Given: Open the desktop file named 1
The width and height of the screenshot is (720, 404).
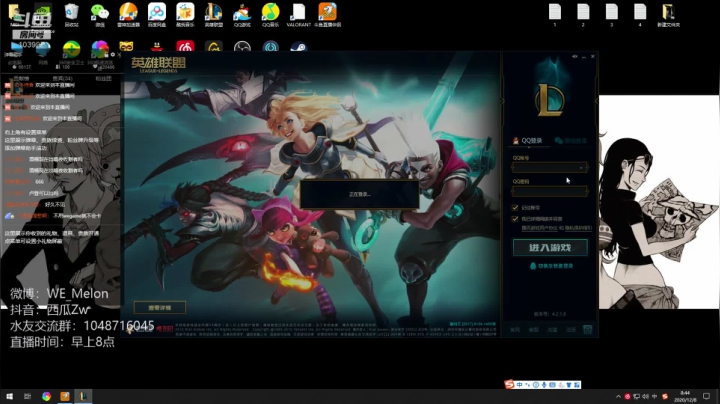Looking at the screenshot, I should pos(555,15).
